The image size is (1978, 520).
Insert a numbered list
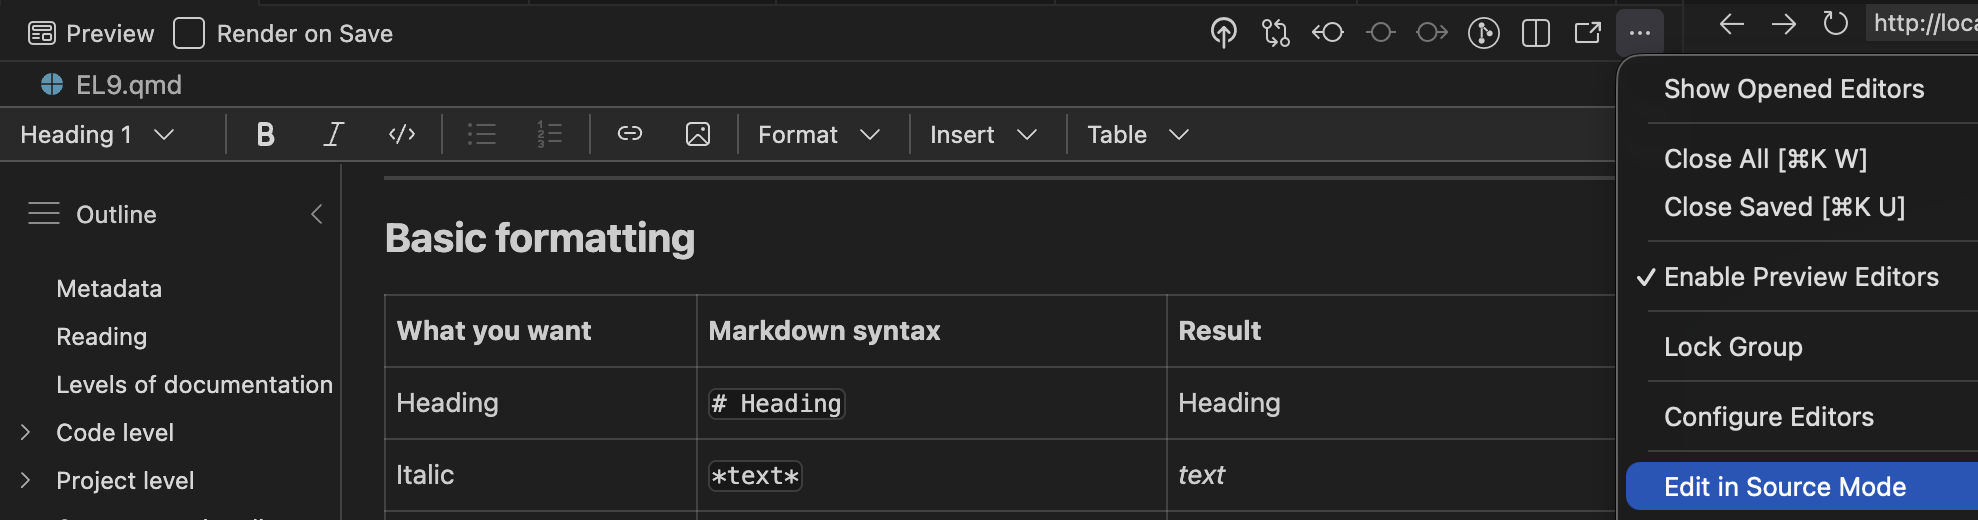pyautogui.click(x=549, y=135)
